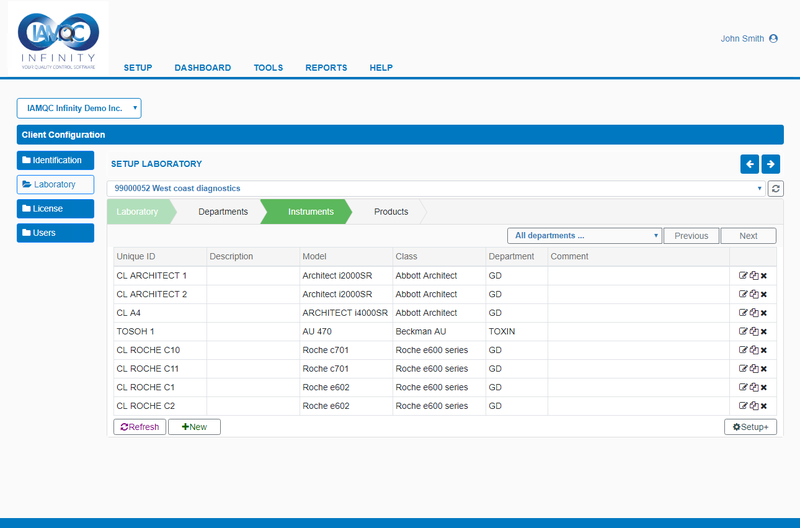800x528 pixels.
Task: Open the Identification section in sidebar
Action: [x=55, y=160]
